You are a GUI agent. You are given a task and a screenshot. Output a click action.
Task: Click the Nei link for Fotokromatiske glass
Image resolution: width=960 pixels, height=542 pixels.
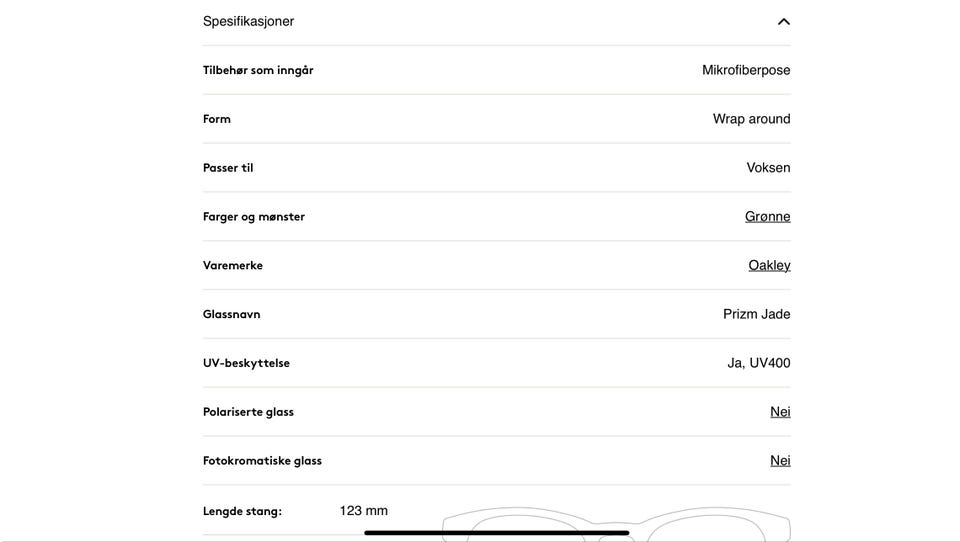point(780,461)
